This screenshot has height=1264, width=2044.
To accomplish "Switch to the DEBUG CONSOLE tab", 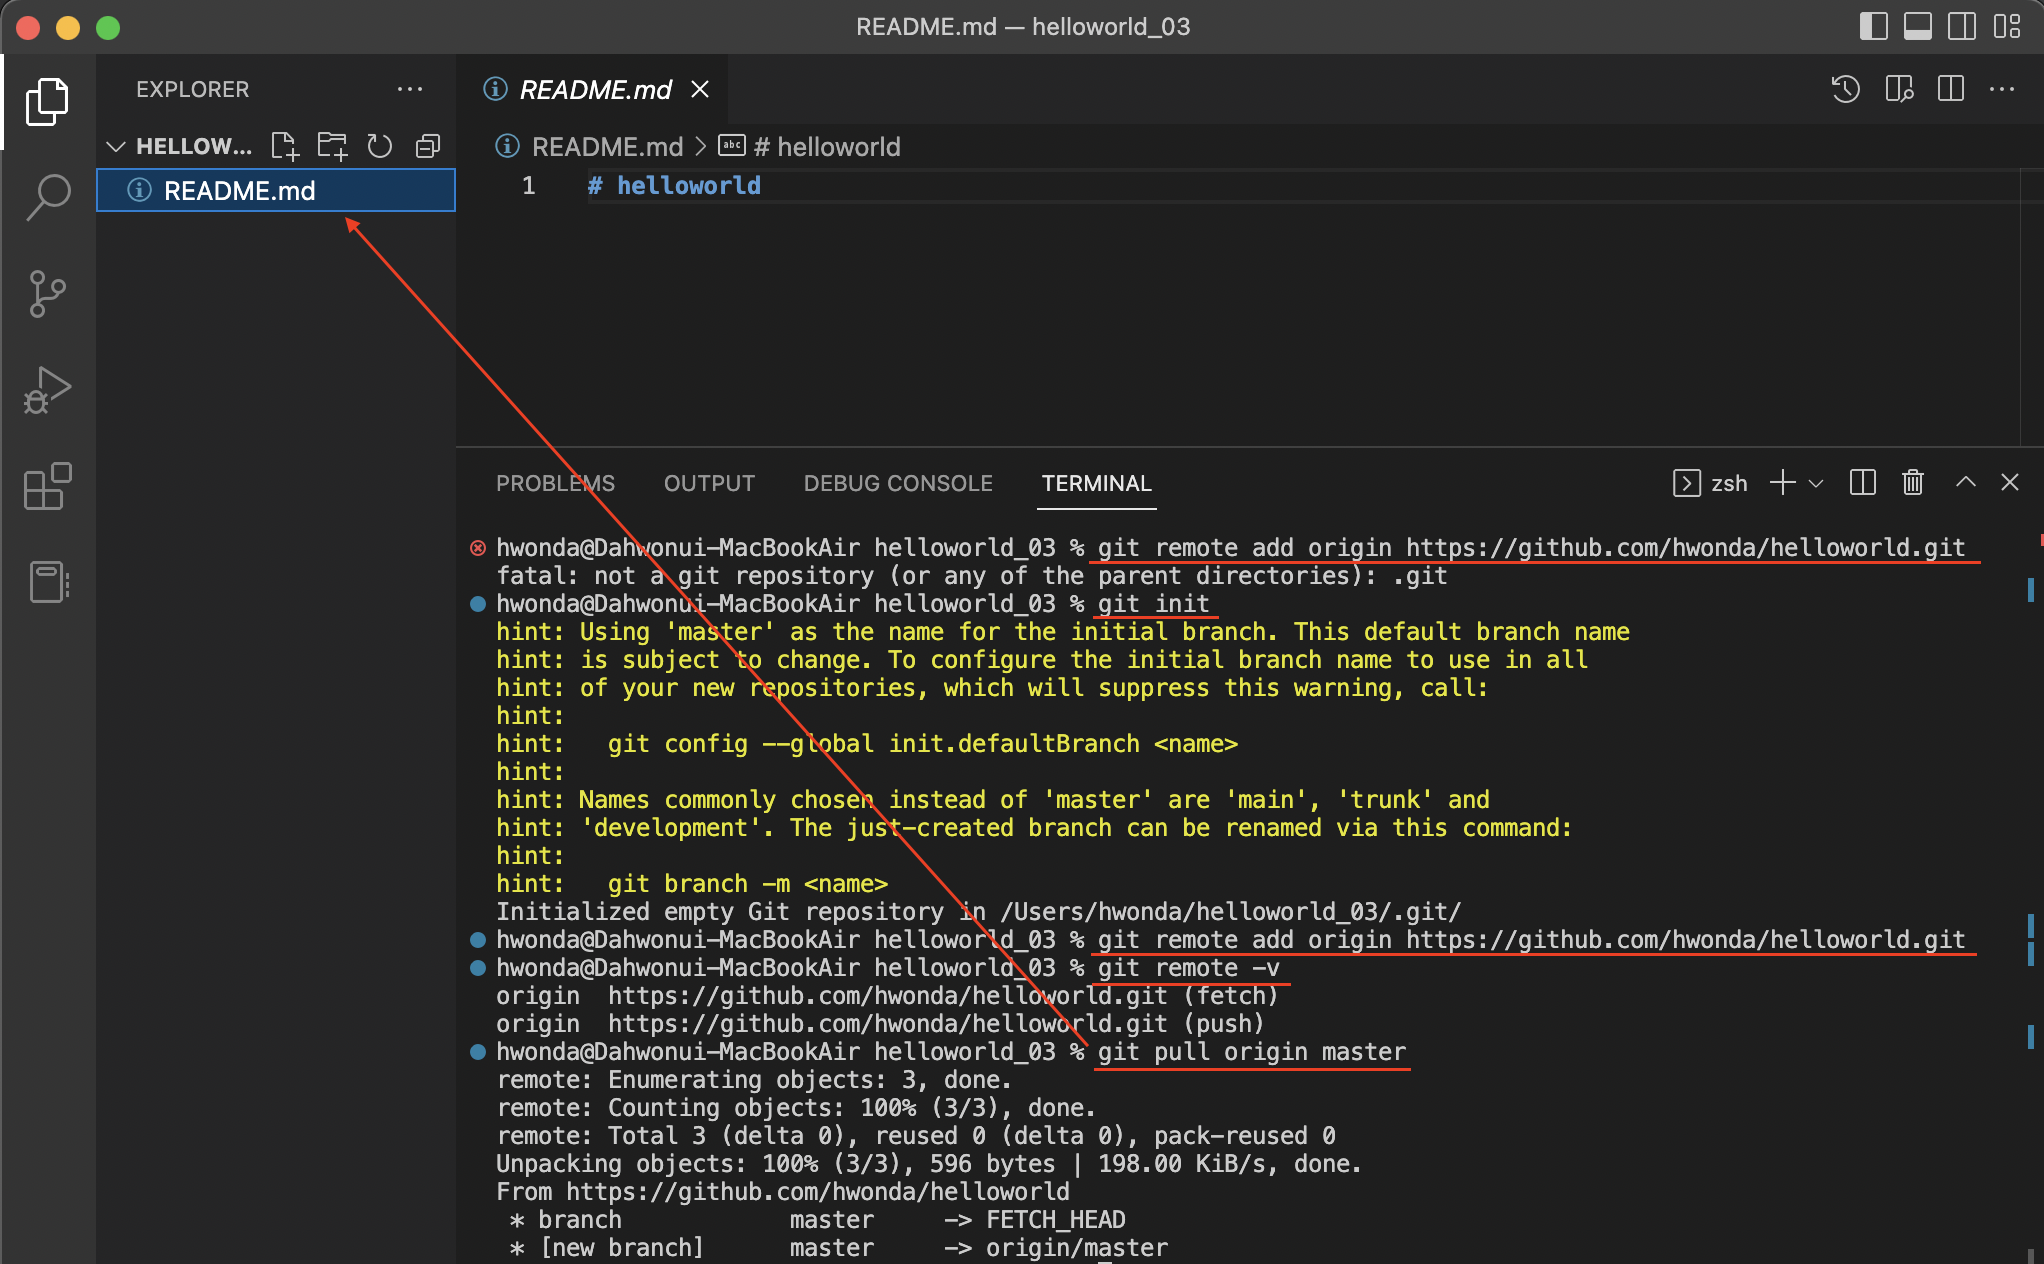I will pos(897,483).
